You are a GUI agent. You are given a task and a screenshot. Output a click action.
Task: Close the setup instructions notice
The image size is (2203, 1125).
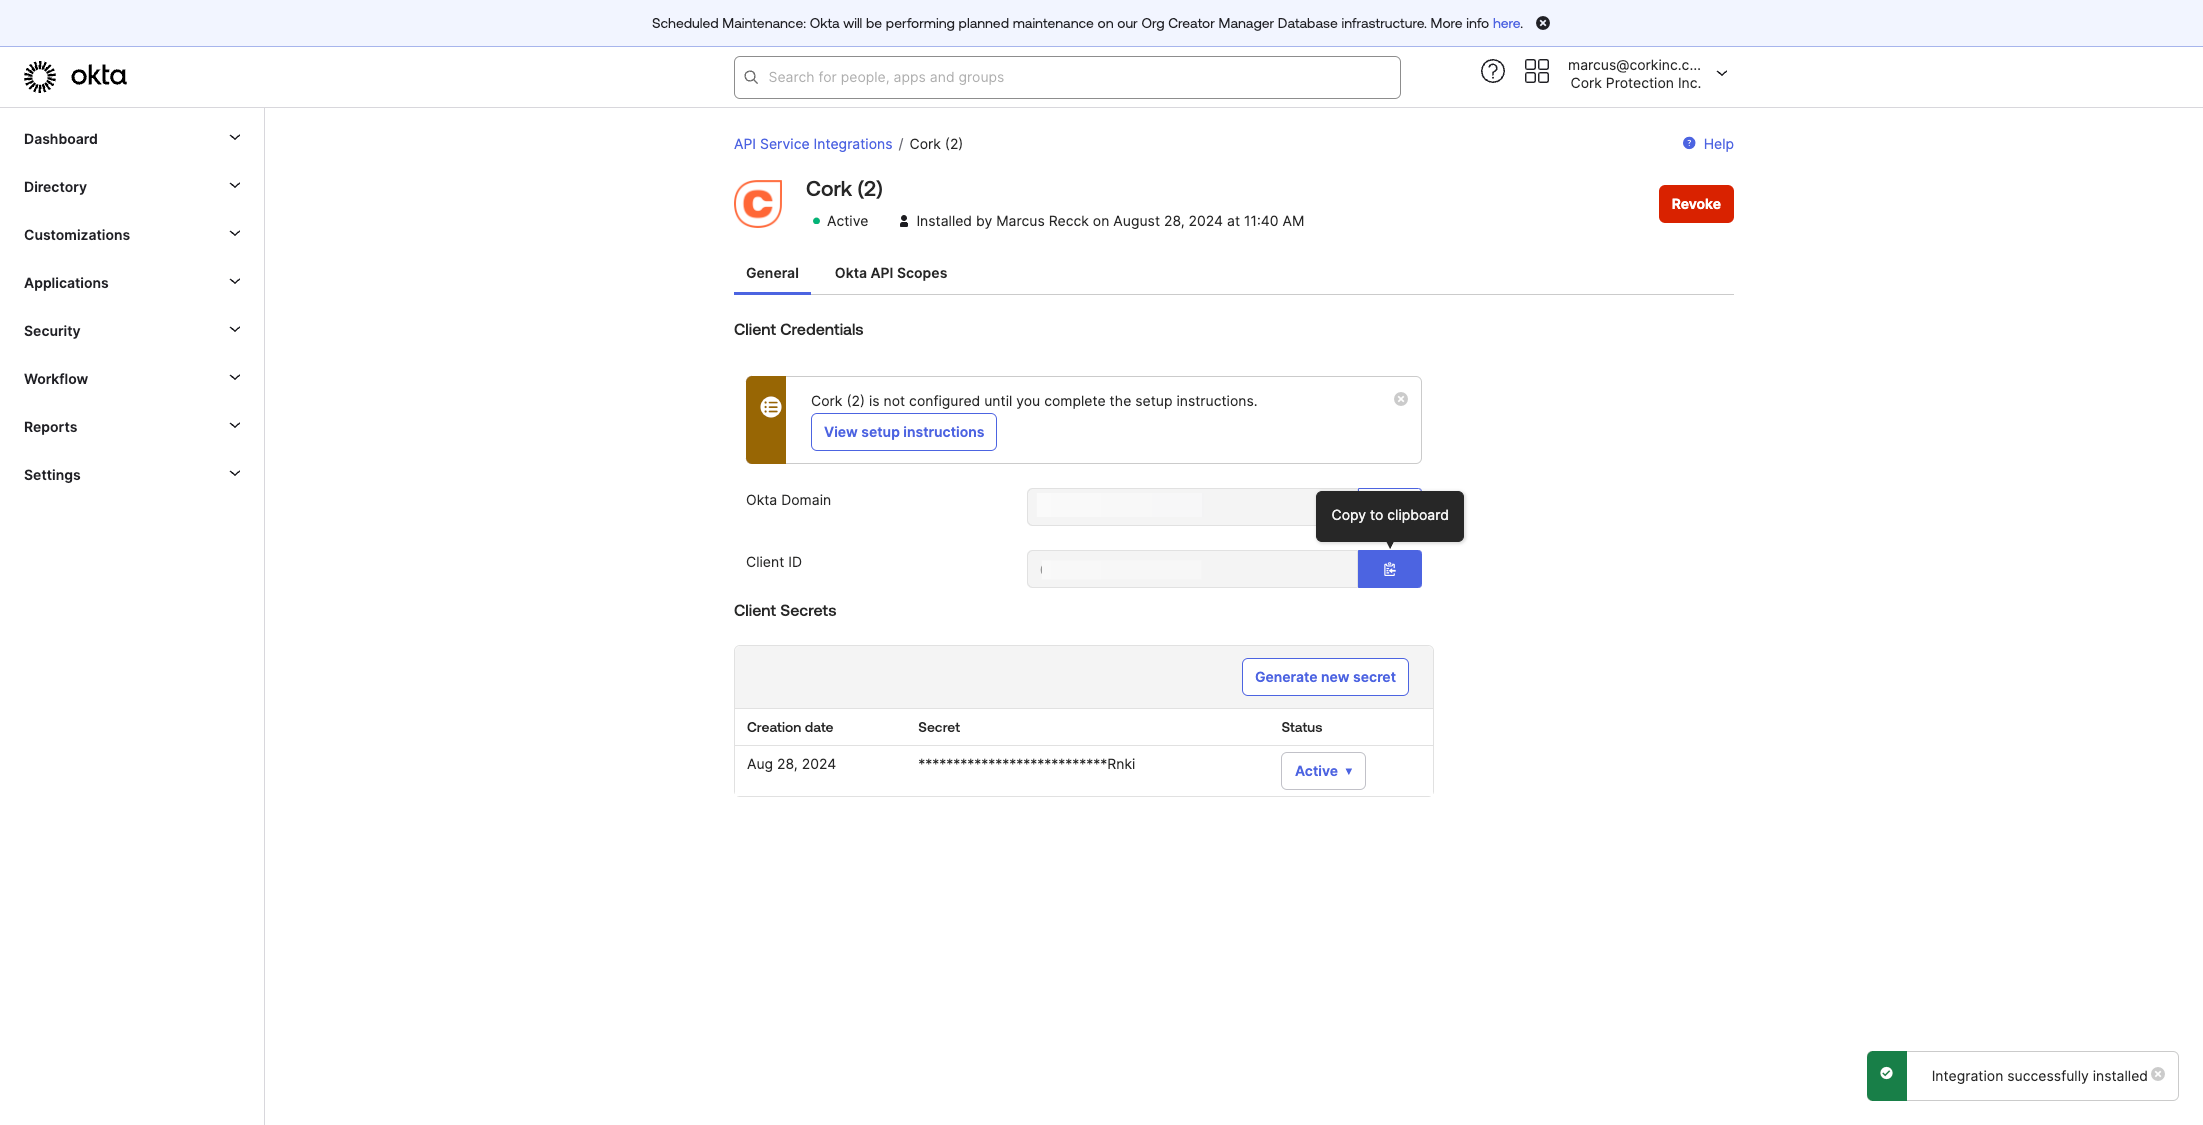pyautogui.click(x=1401, y=399)
